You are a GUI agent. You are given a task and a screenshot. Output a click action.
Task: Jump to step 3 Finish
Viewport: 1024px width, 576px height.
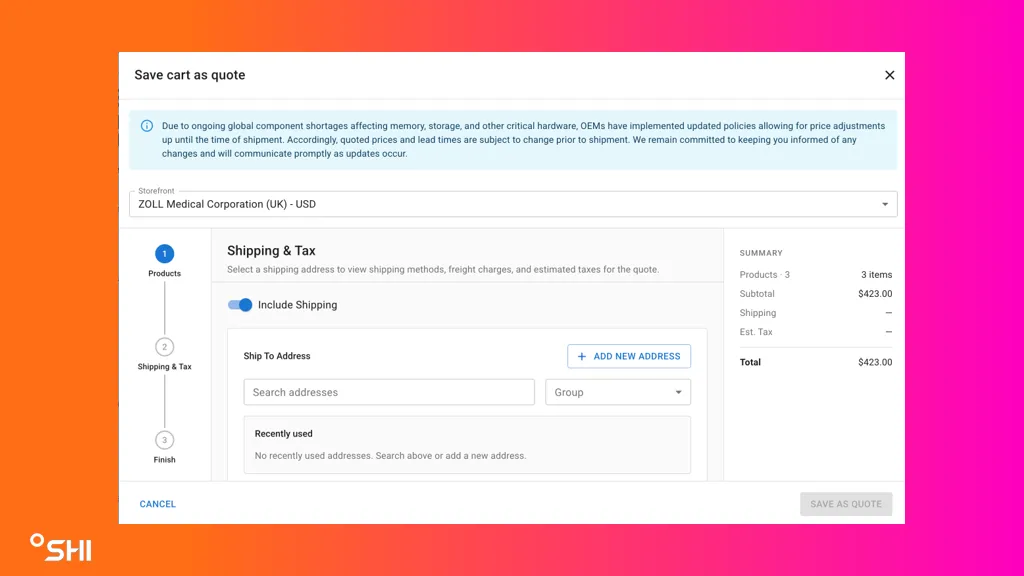point(165,440)
